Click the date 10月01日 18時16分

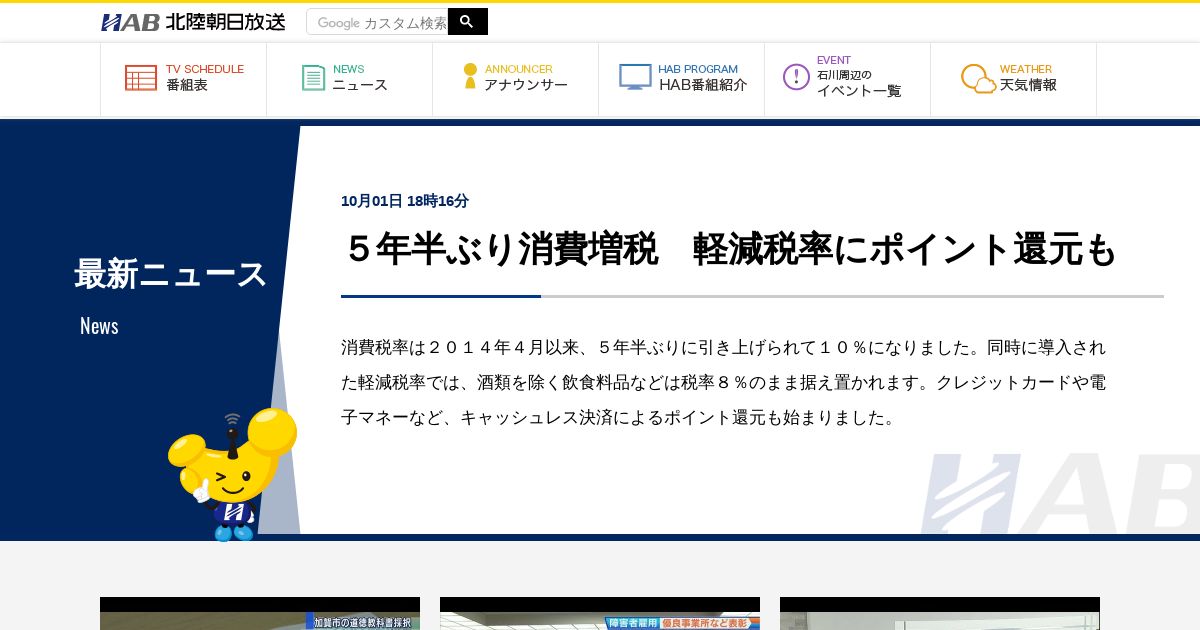click(x=405, y=201)
